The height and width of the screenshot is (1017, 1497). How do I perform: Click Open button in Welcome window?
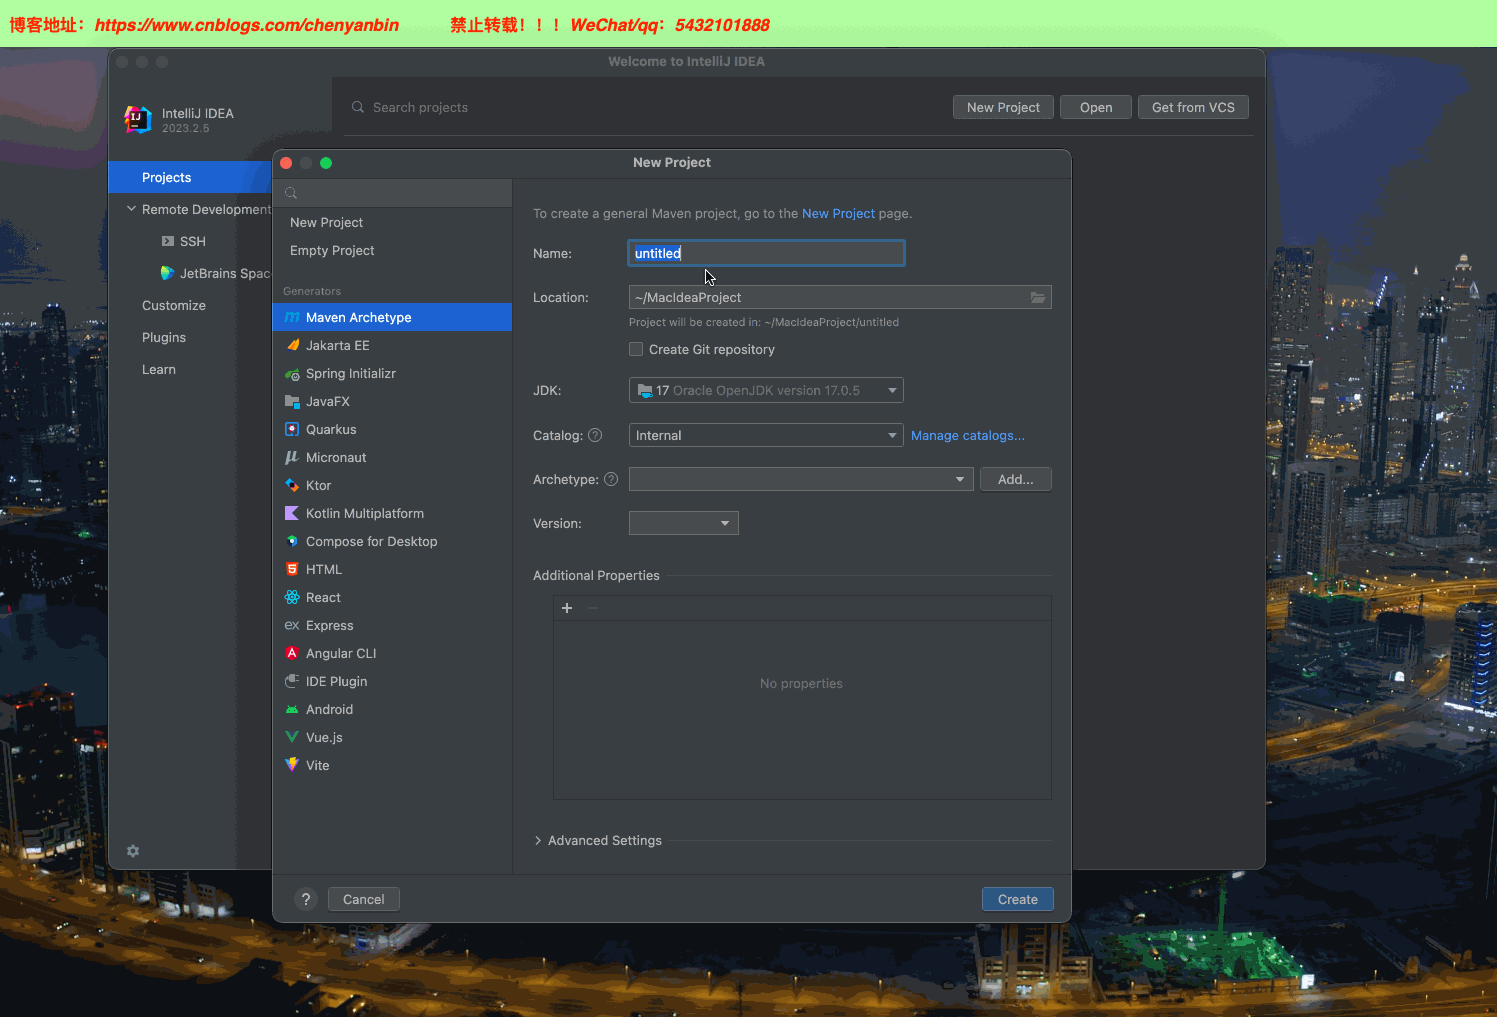pos(1096,107)
